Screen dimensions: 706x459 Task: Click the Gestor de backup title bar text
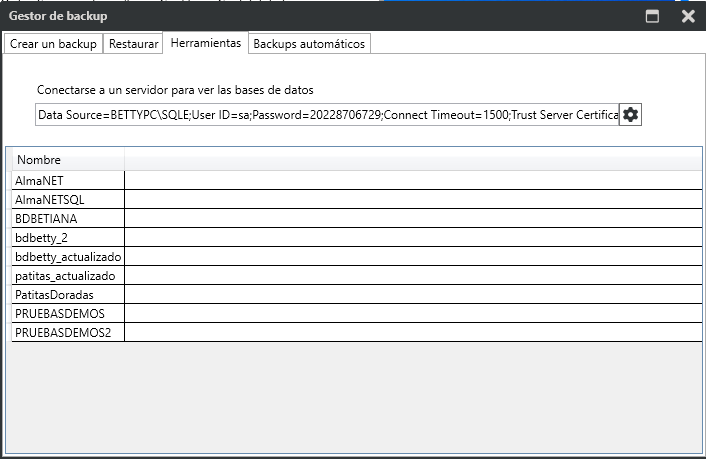point(58,16)
